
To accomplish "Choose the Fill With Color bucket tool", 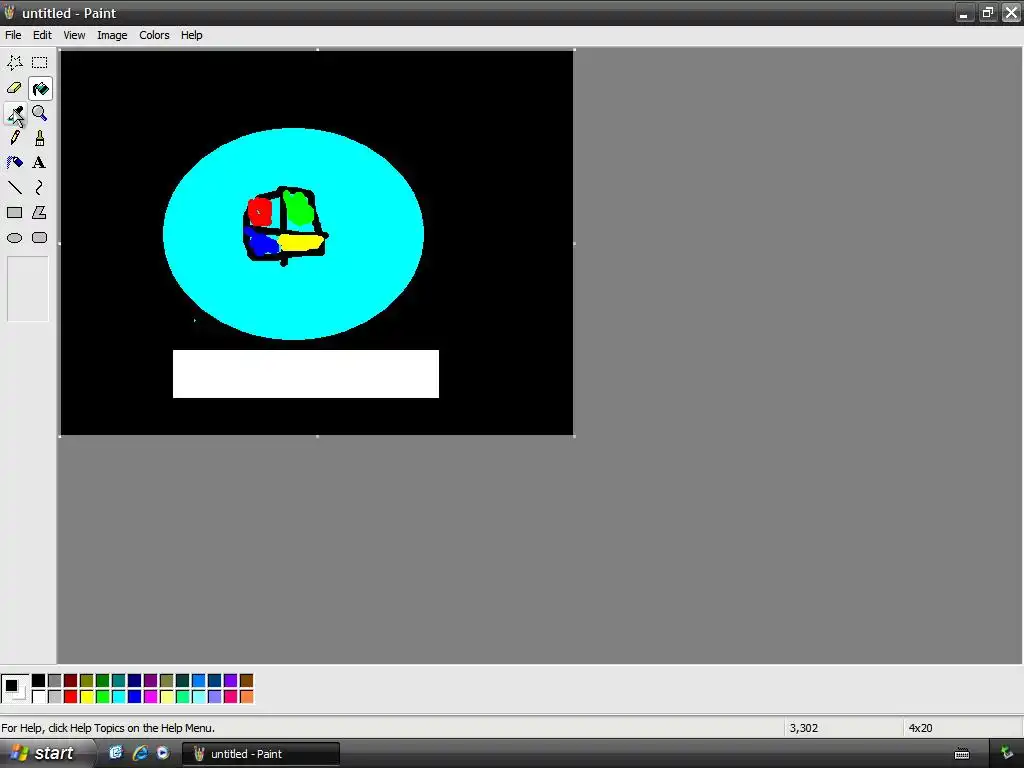I will [x=40, y=88].
